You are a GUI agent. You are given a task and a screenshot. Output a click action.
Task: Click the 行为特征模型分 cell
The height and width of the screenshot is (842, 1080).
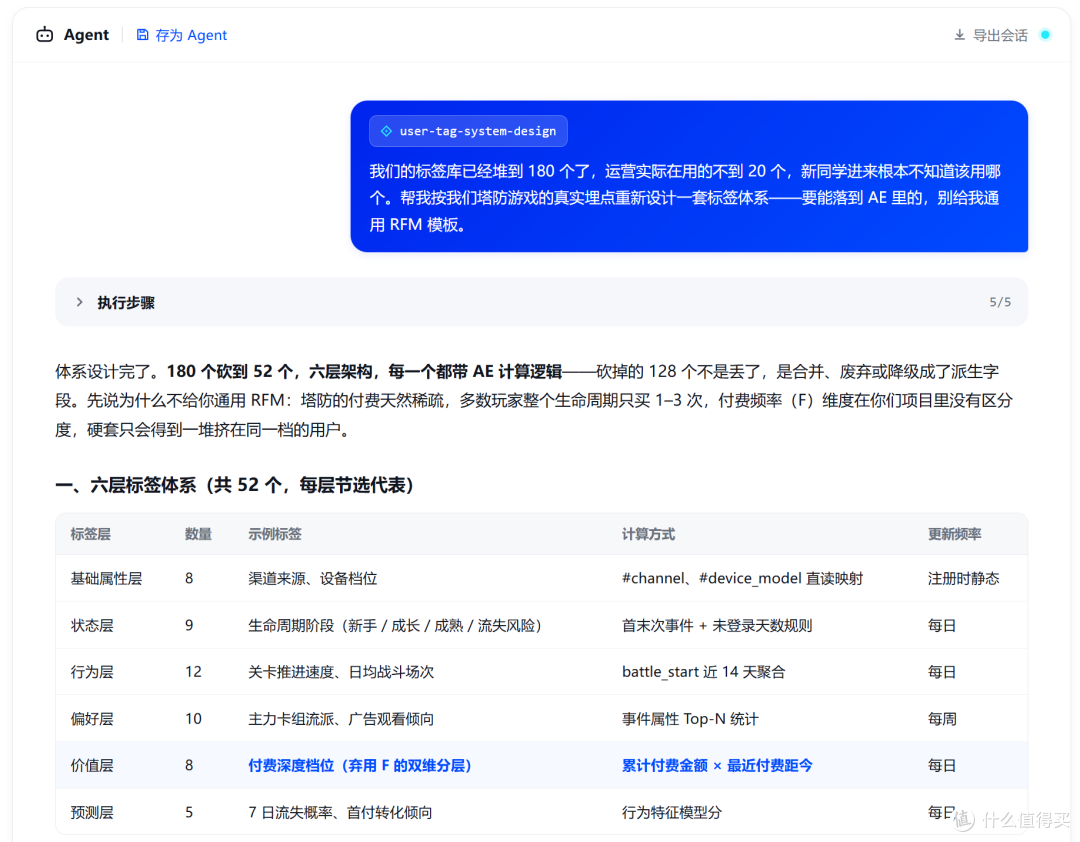(x=672, y=812)
